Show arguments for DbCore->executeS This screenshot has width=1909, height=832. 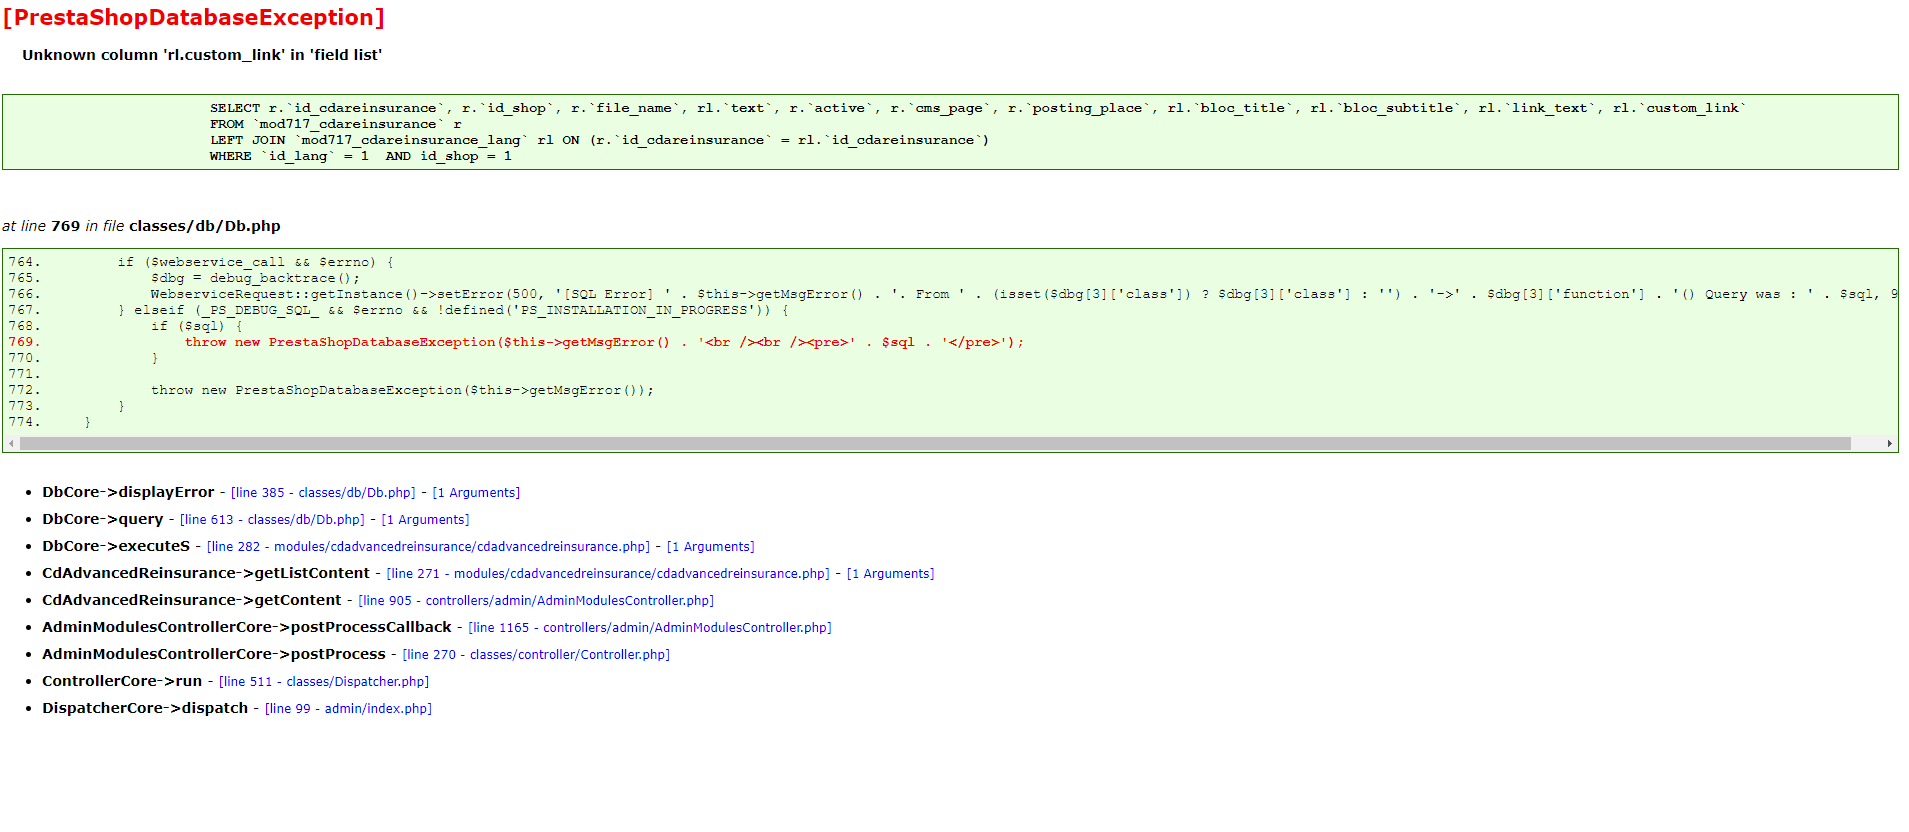(710, 547)
